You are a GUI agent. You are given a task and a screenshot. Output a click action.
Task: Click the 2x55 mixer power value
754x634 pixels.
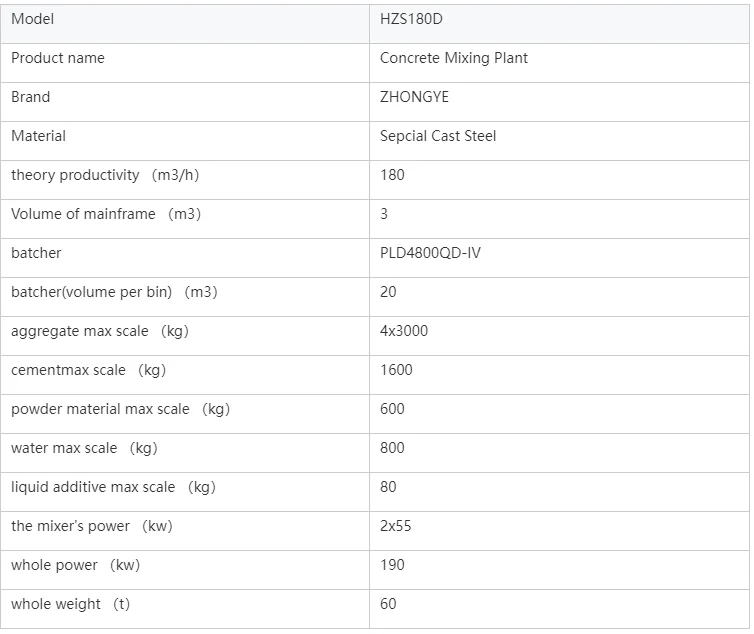[396, 526]
